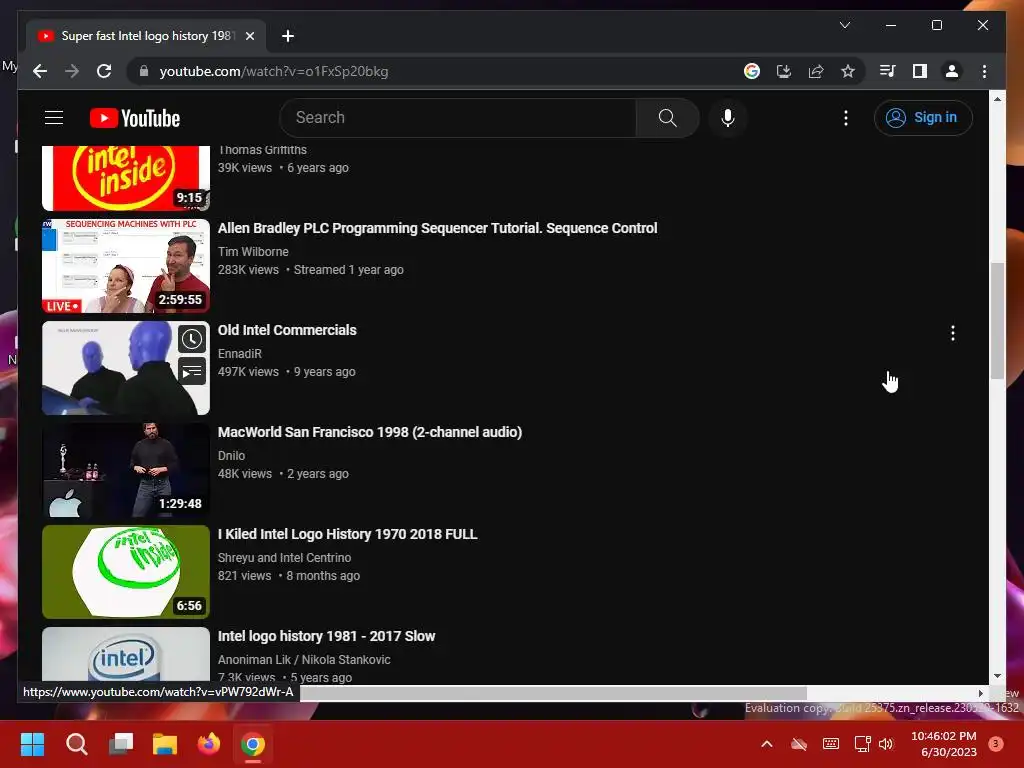Open Allen Bradley PLC Programming Sequencer Tutorial title
Viewport: 1024px width, 768px height.
pos(437,228)
